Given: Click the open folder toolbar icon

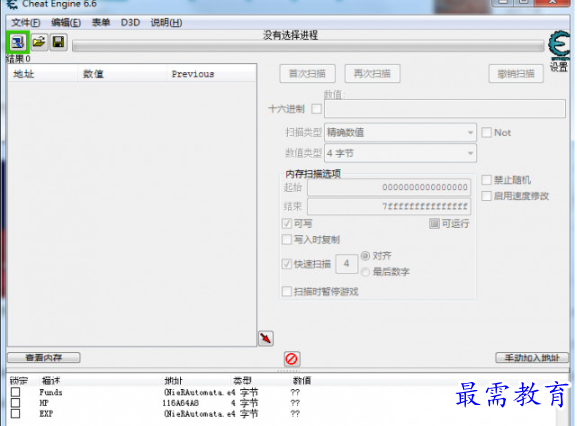Looking at the screenshot, I should (x=39, y=42).
